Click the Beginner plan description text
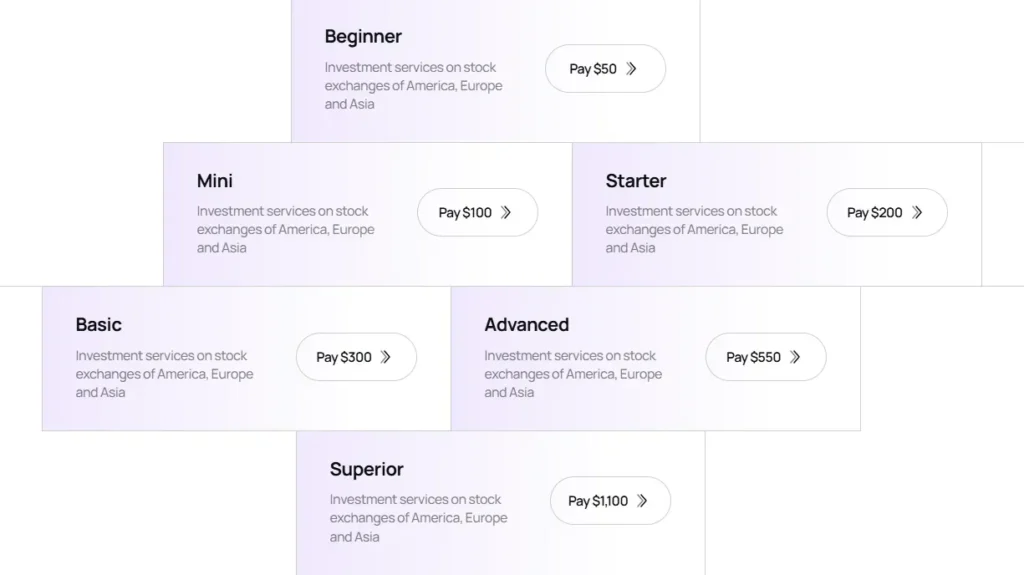 click(413, 86)
